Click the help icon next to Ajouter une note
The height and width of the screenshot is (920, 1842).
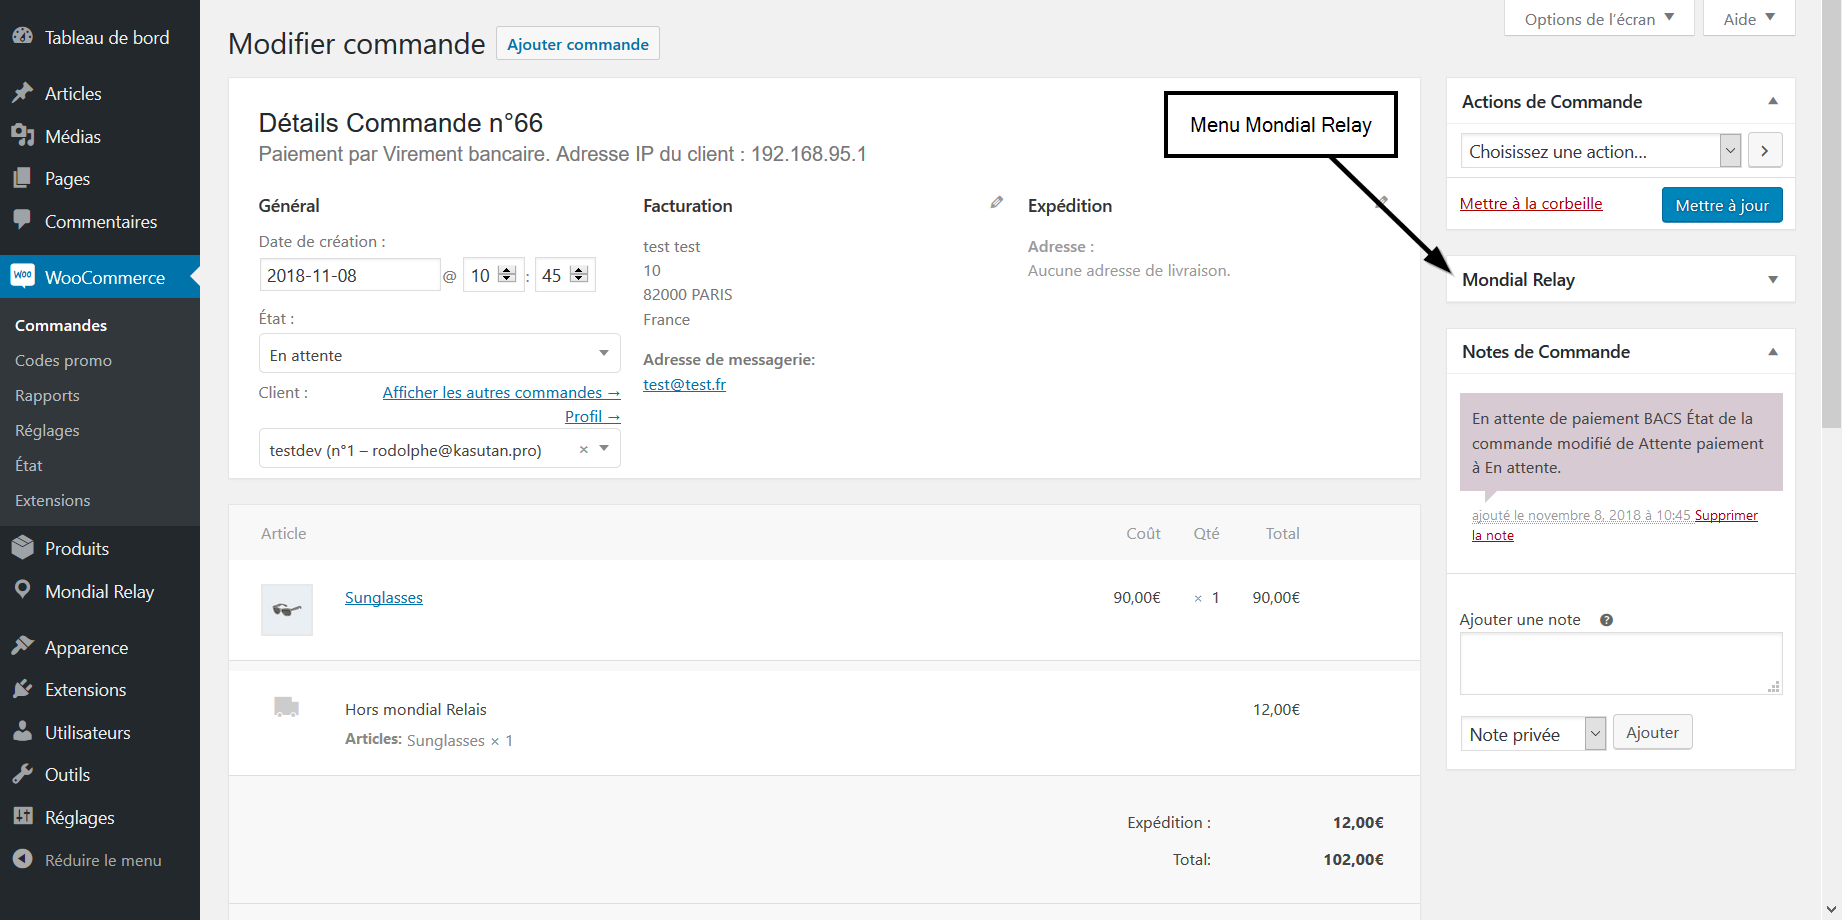[x=1606, y=620]
